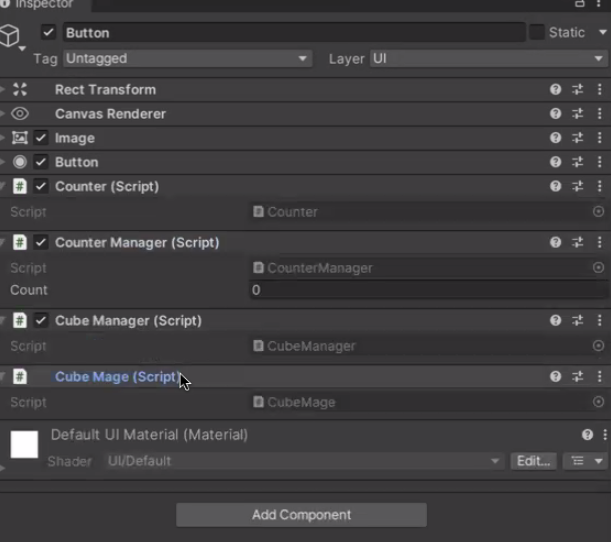The image size is (611, 542).
Task: Disable the Cube Manager (Script) checkbox
Action: [41, 320]
